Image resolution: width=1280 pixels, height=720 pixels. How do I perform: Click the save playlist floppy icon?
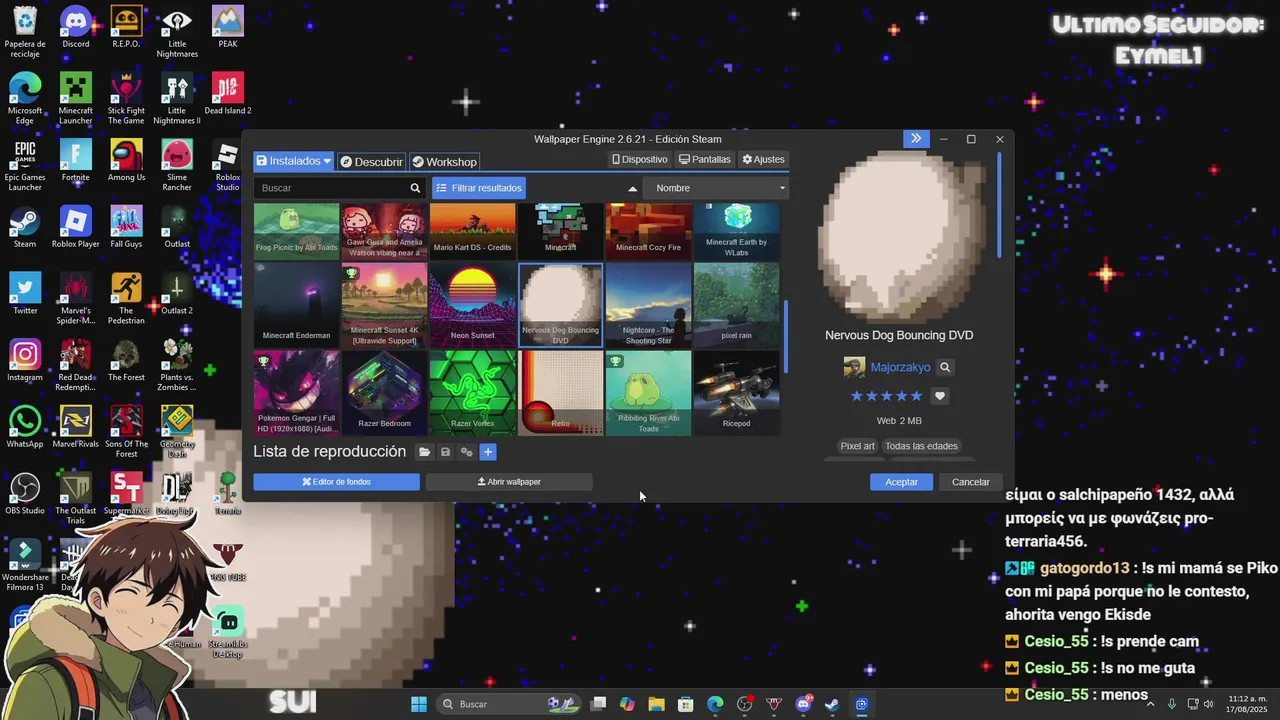(x=446, y=452)
